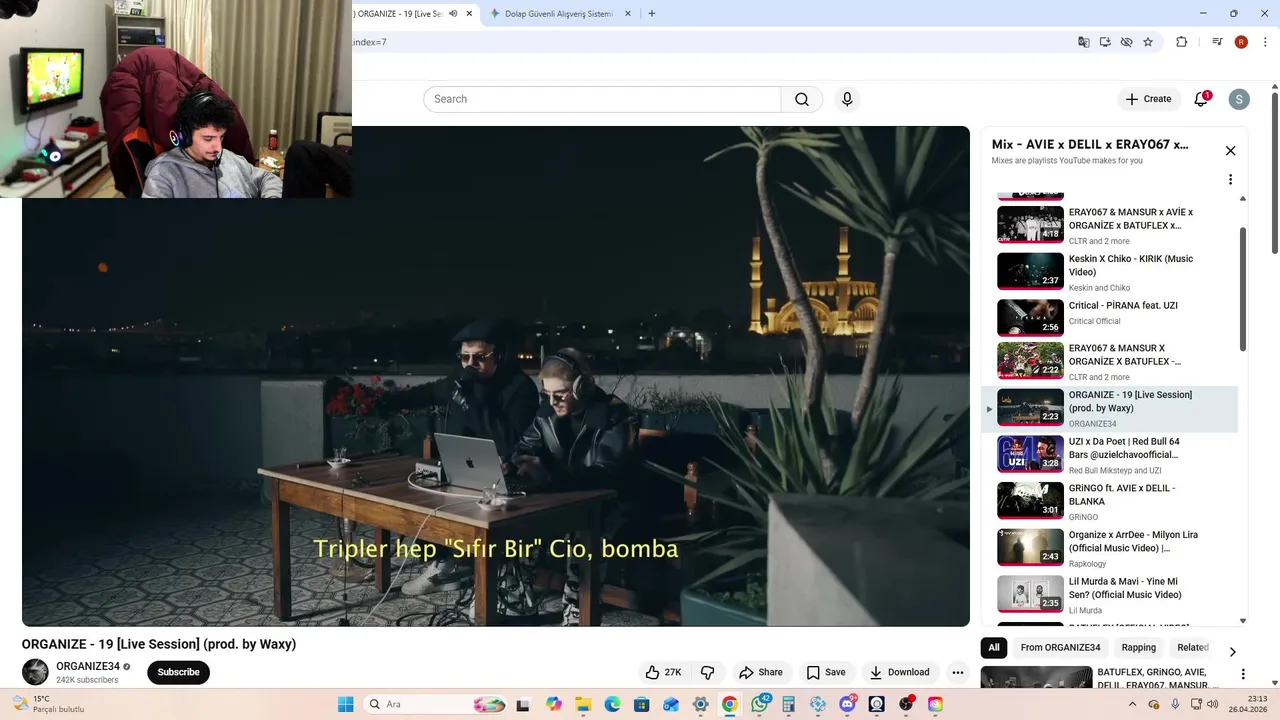The image size is (1280, 720).
Task: Play Organize x ArrDee - Milyon Lira
Action: click(1109, 547)
